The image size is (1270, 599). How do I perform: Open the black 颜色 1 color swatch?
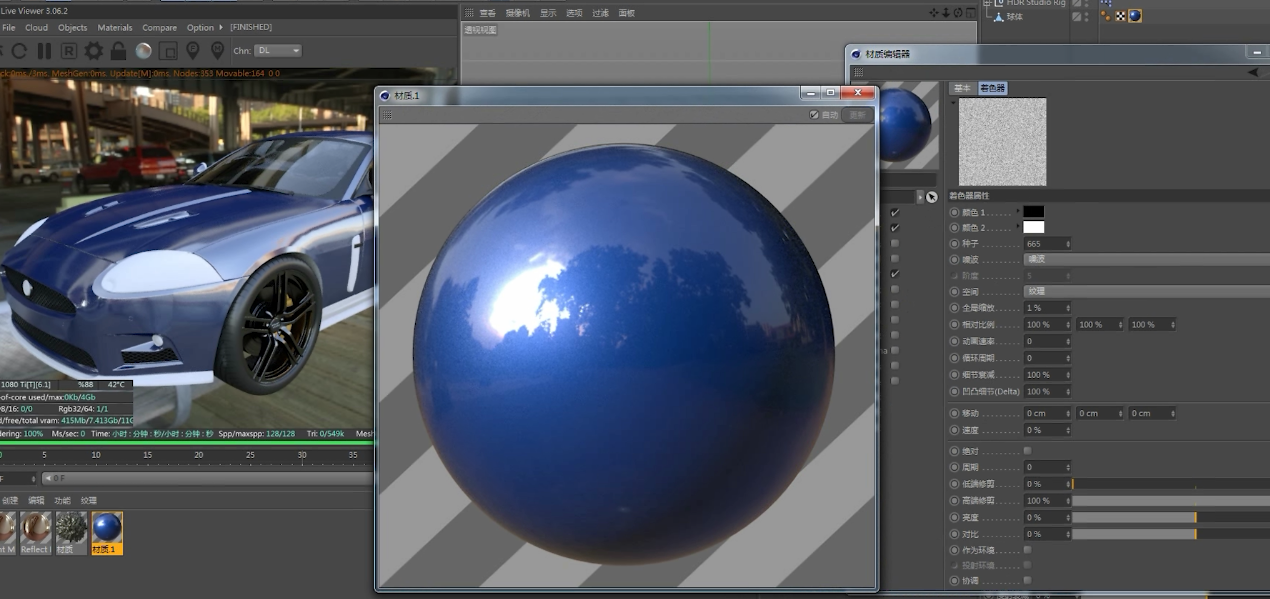tap(1033, 211)
